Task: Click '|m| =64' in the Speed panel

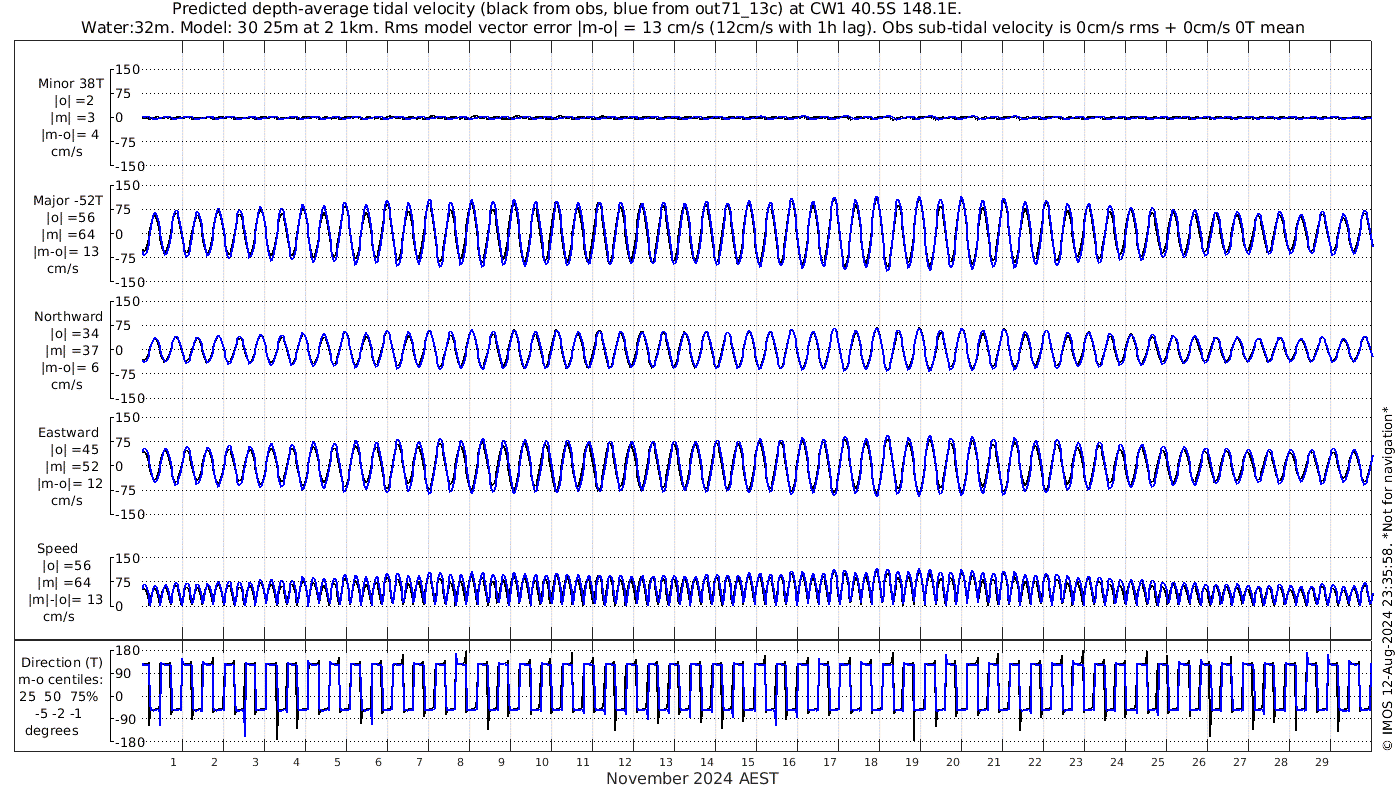Action: 66,583
